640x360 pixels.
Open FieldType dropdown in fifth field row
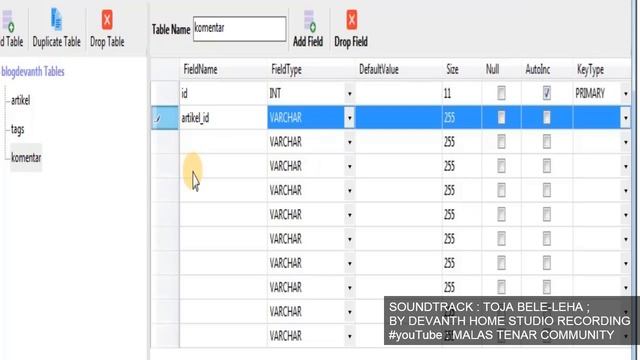pos(349,191)
